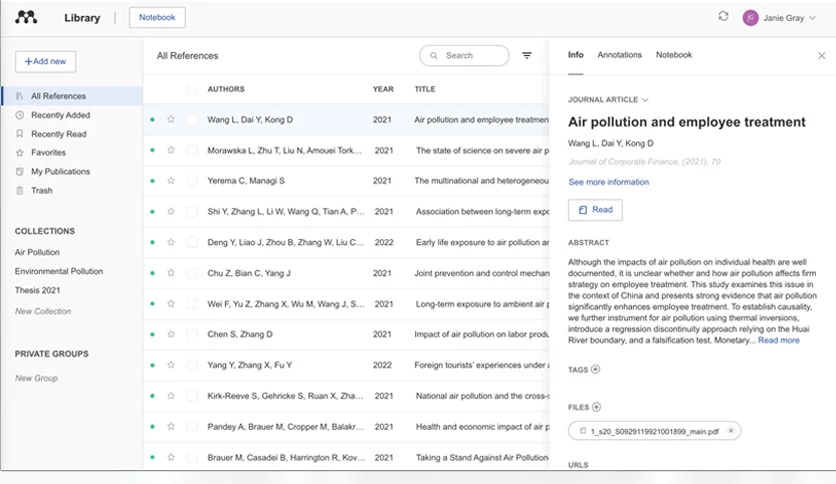The width and height of the screenshot is (836, 484).
Task: Click See more information link
Action: [608, 182]
